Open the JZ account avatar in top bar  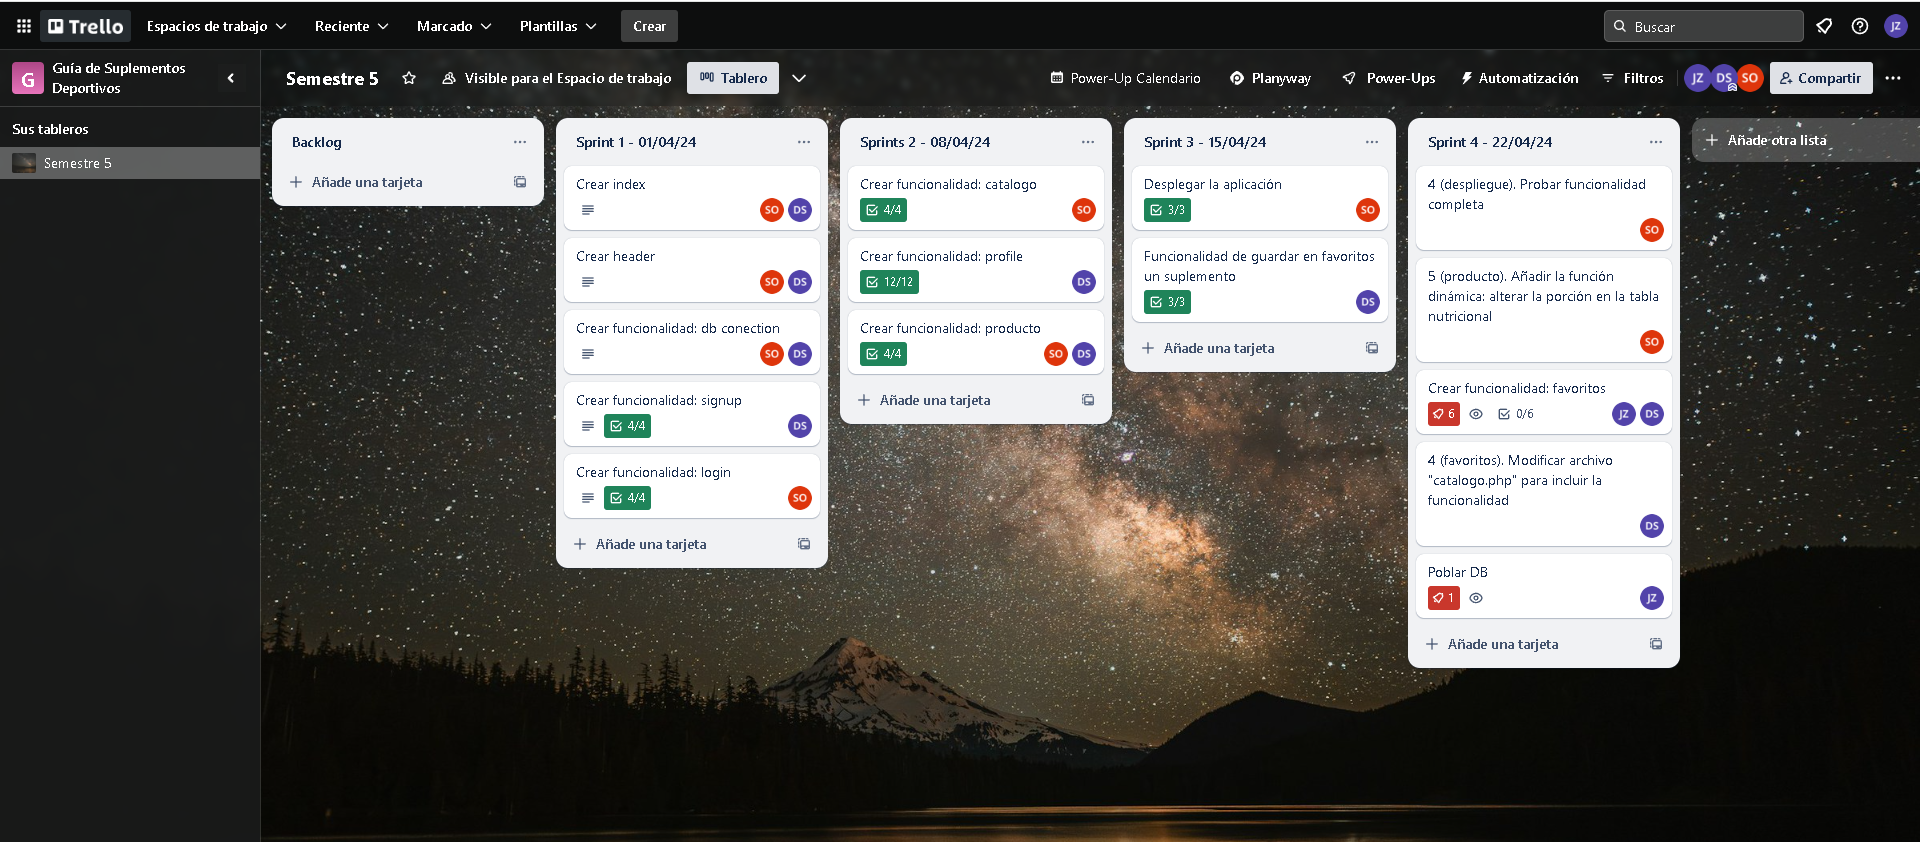pyautogui.click(x=1895, y=26)
